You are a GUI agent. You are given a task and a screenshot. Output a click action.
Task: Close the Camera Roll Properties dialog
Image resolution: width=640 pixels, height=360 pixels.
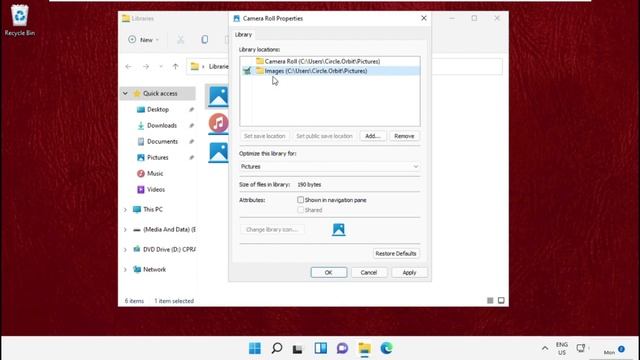click(x=424, y=18)
